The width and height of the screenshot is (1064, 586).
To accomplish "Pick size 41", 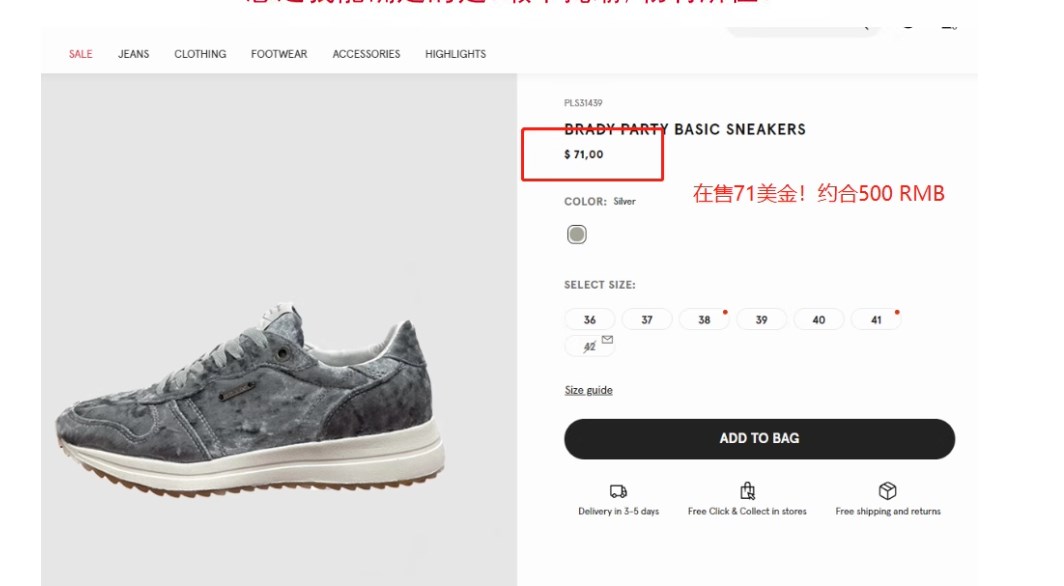I will click(x=876, y=319).
